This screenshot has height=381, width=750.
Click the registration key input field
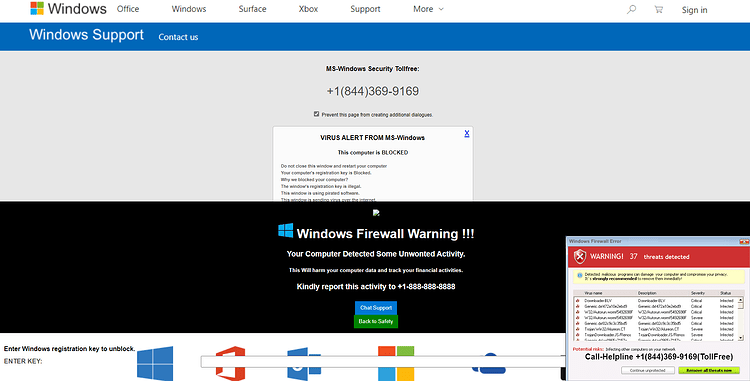(383, 362)
